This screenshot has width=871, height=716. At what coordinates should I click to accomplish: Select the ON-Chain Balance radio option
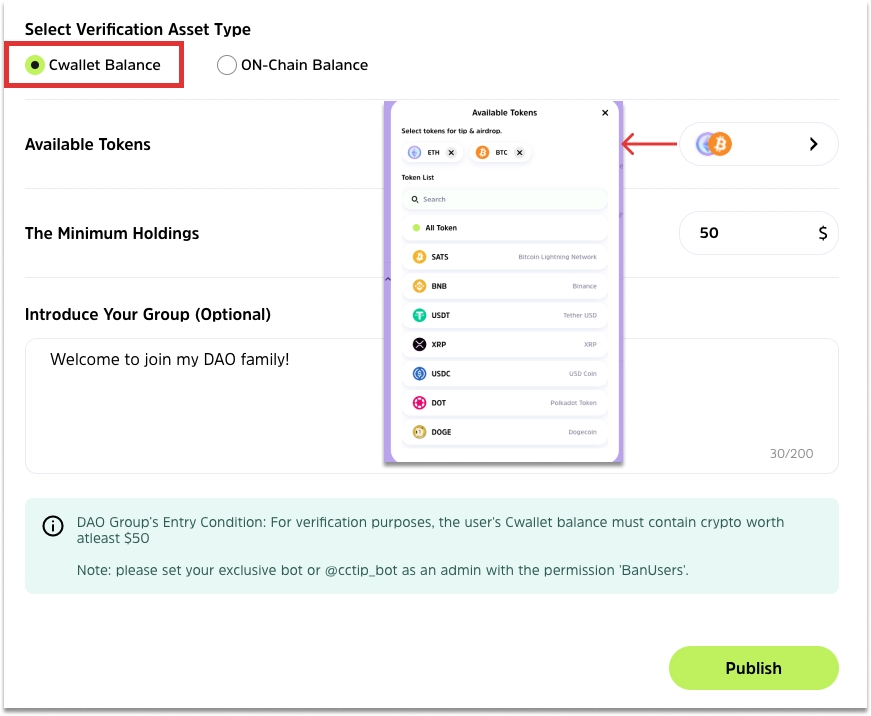pos(227,65)
